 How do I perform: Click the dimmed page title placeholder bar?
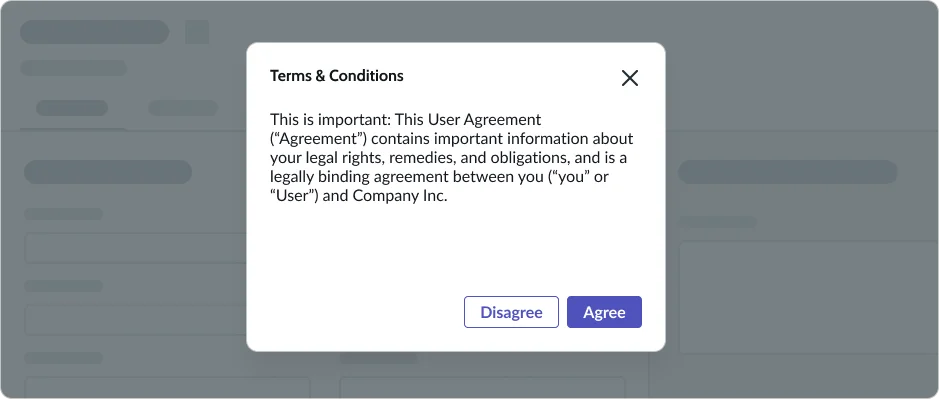pos(95,32)
